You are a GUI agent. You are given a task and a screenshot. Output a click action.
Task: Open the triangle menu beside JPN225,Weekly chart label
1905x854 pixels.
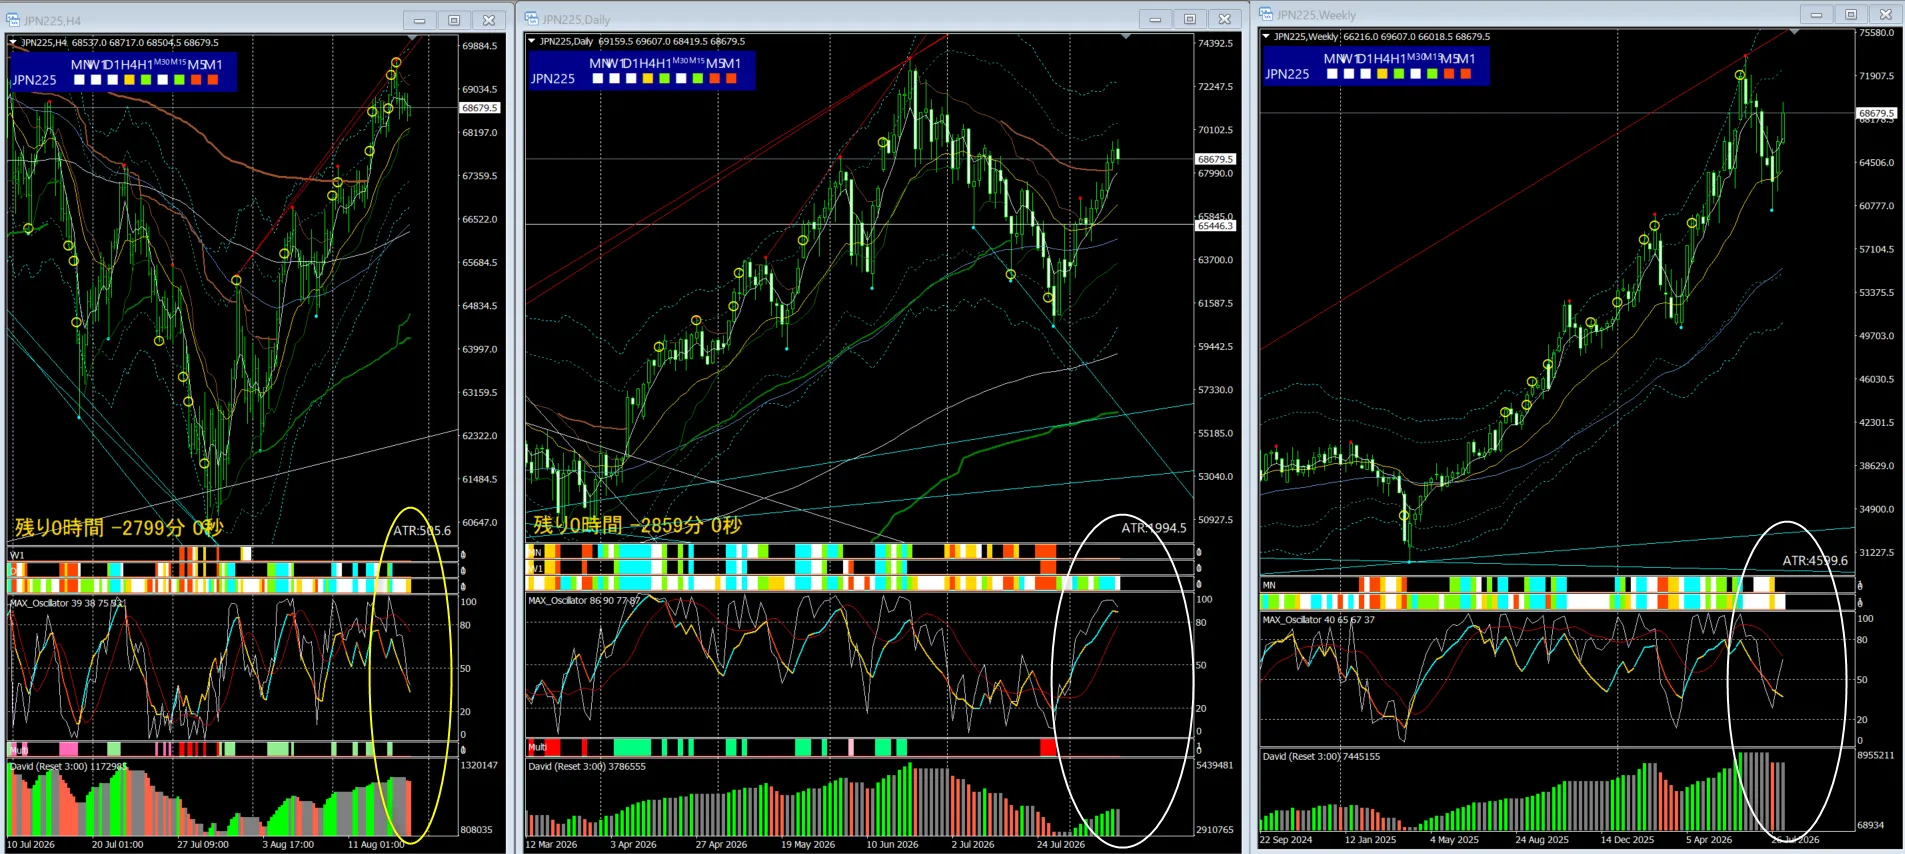[x=1266, y=36]
